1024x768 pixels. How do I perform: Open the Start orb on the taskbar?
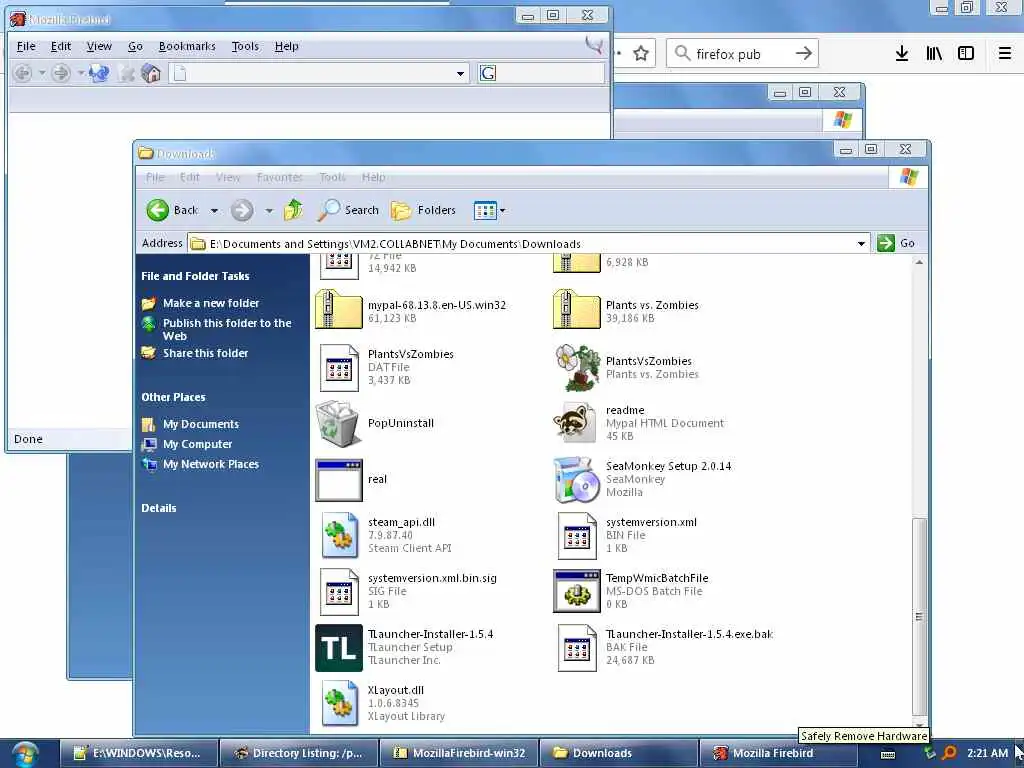coord(25,754)
